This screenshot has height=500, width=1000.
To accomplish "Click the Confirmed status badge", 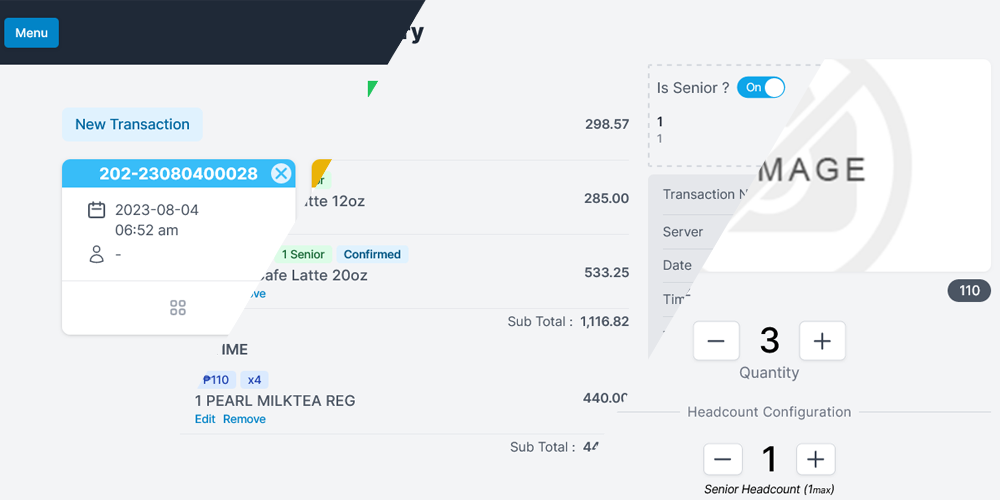I will 372,254.
